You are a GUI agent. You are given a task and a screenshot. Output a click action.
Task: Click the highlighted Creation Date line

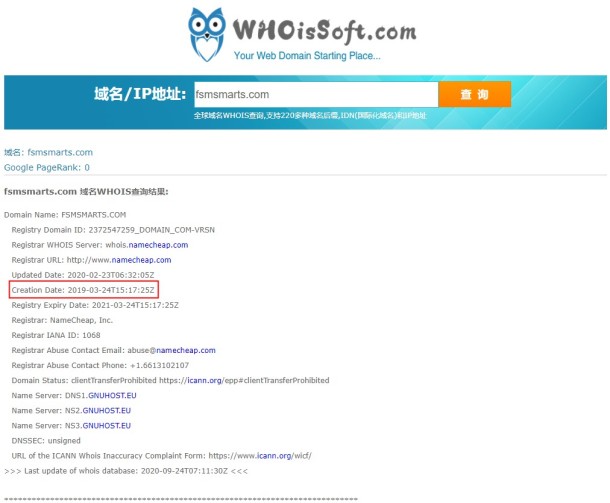(x=83, y=290)
